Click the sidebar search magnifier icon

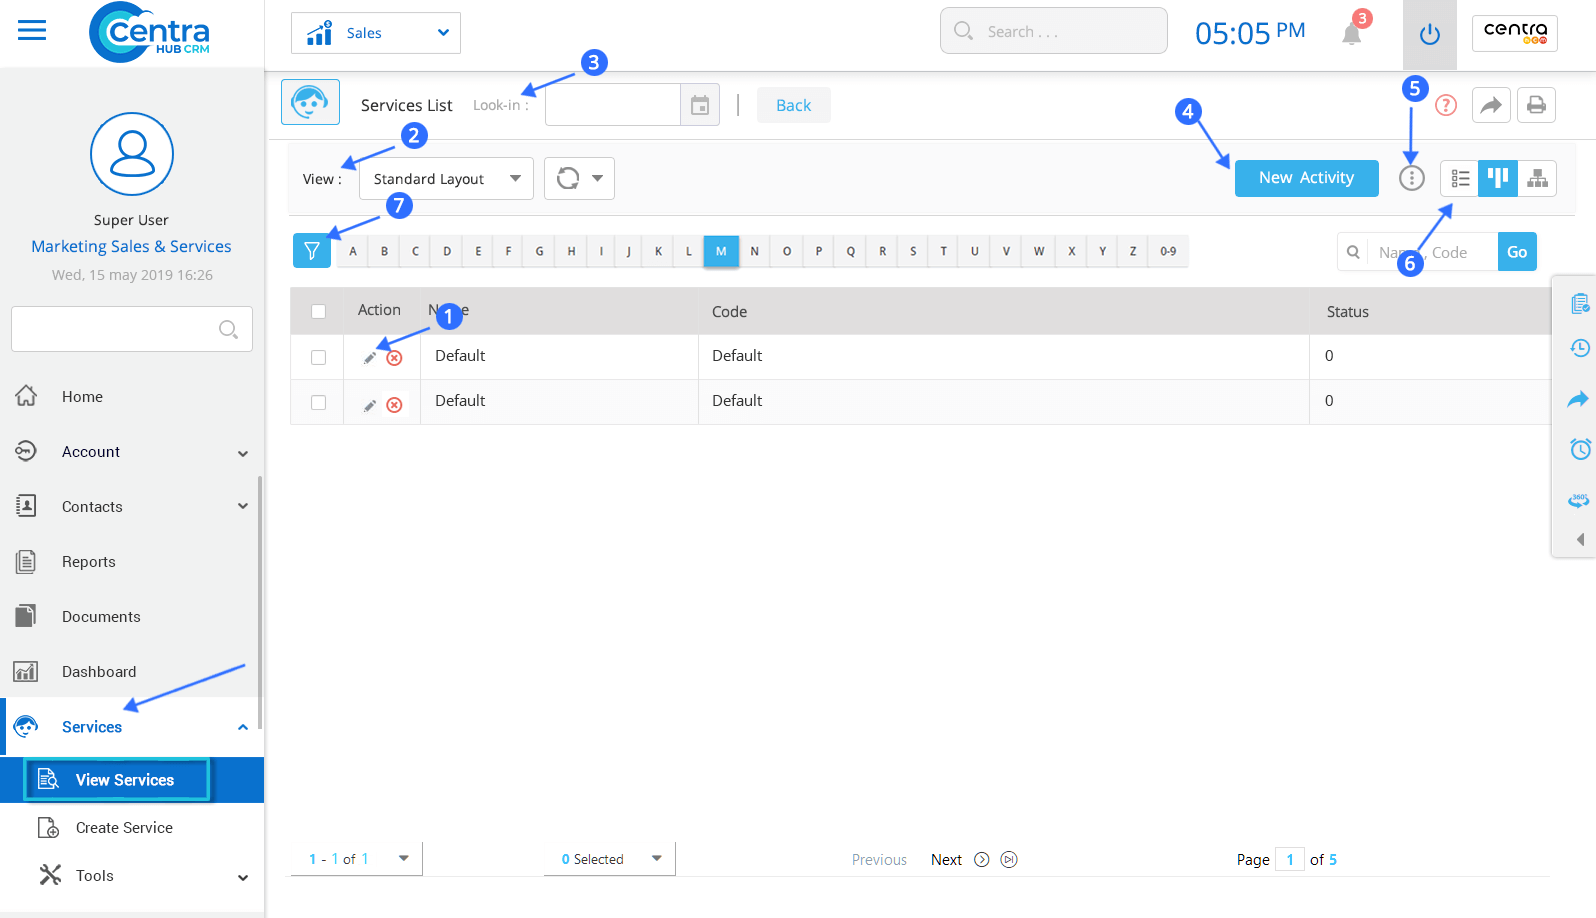coord(228,329)
